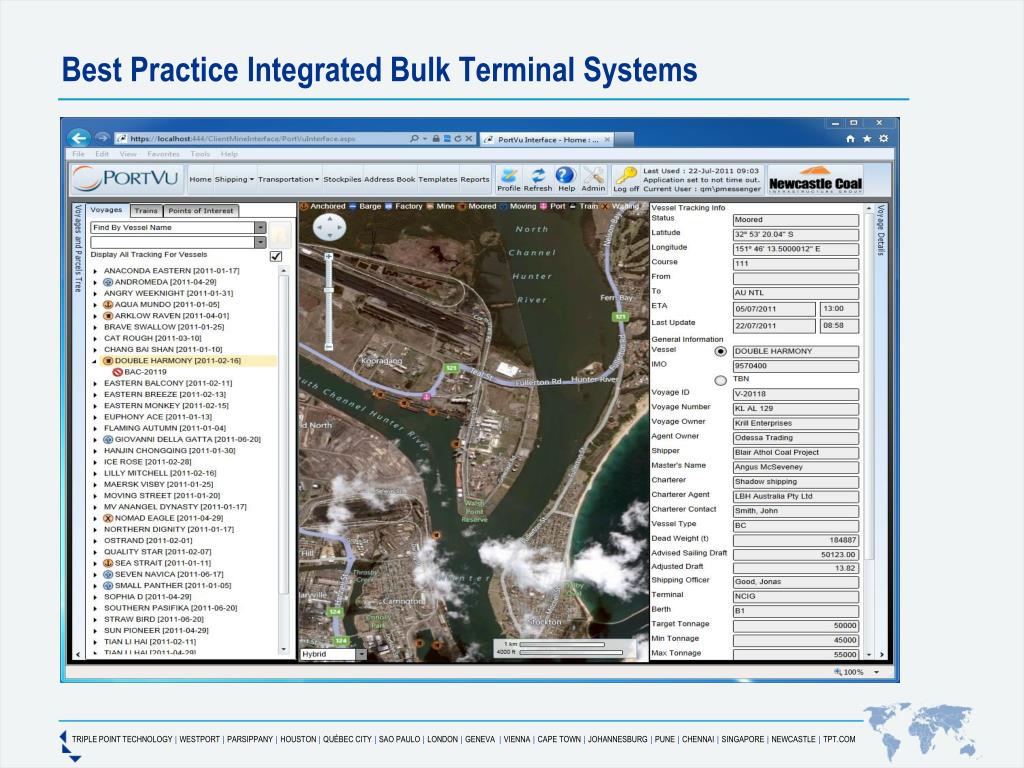This screenshot has width=1024, height=768.
Task: Click the Refresh toolbar icon
Action: 537,175
